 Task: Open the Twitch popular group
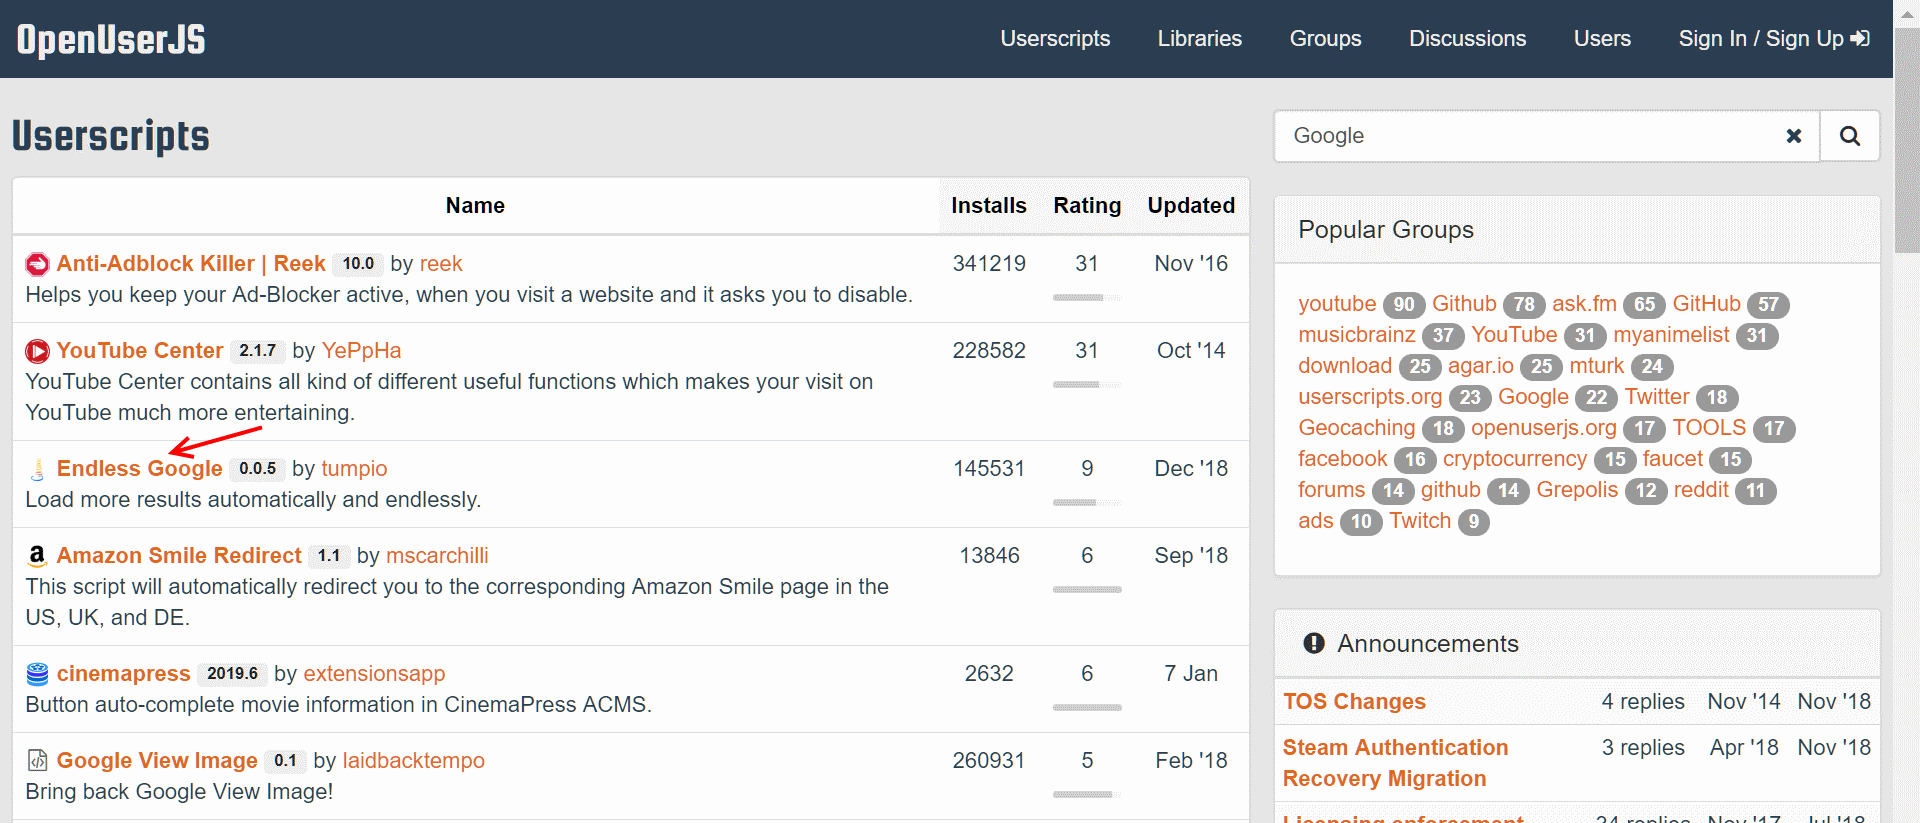(x=1420, y=521)
